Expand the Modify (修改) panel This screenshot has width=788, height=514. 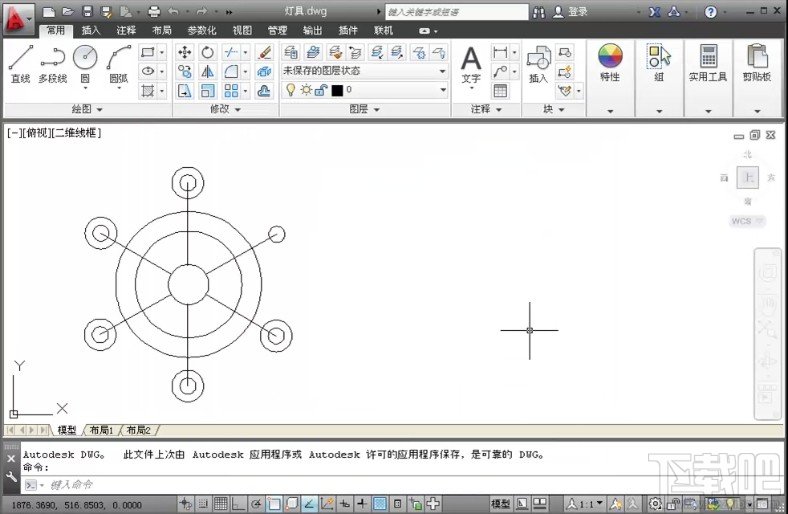point(225,109)
